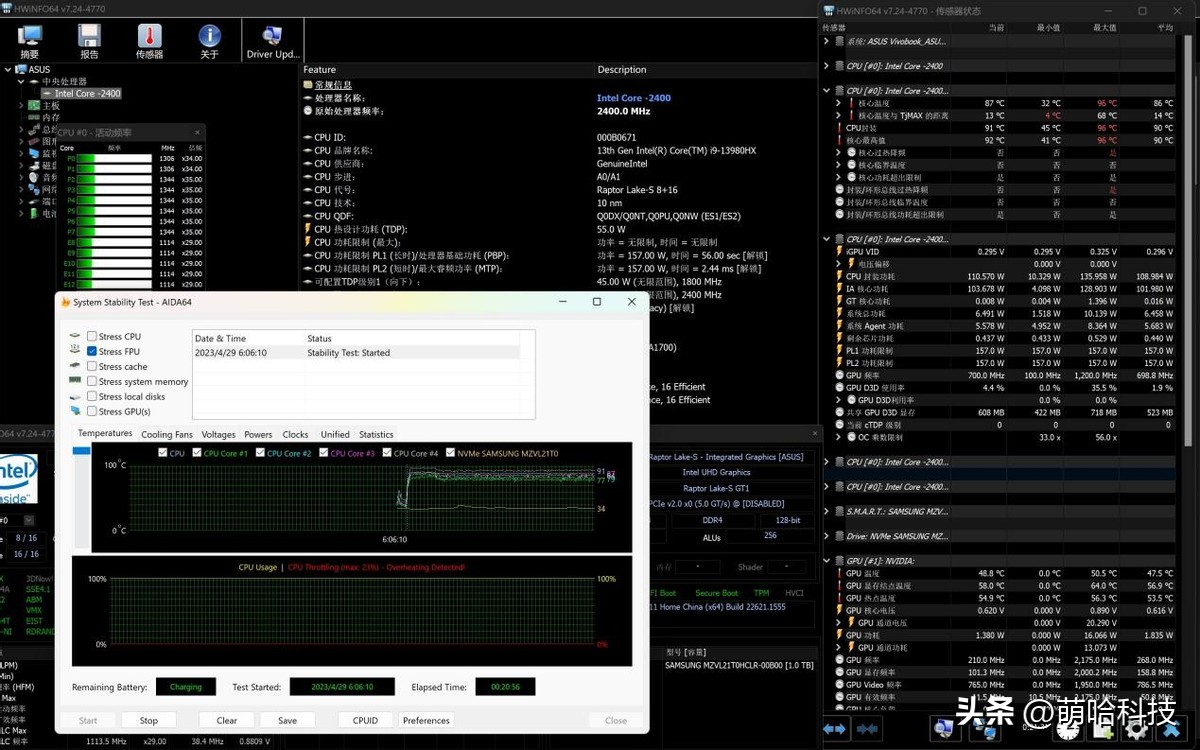Expand the 主板 motherboard tree node
1200x750 pixels.
tap(21, 105)
